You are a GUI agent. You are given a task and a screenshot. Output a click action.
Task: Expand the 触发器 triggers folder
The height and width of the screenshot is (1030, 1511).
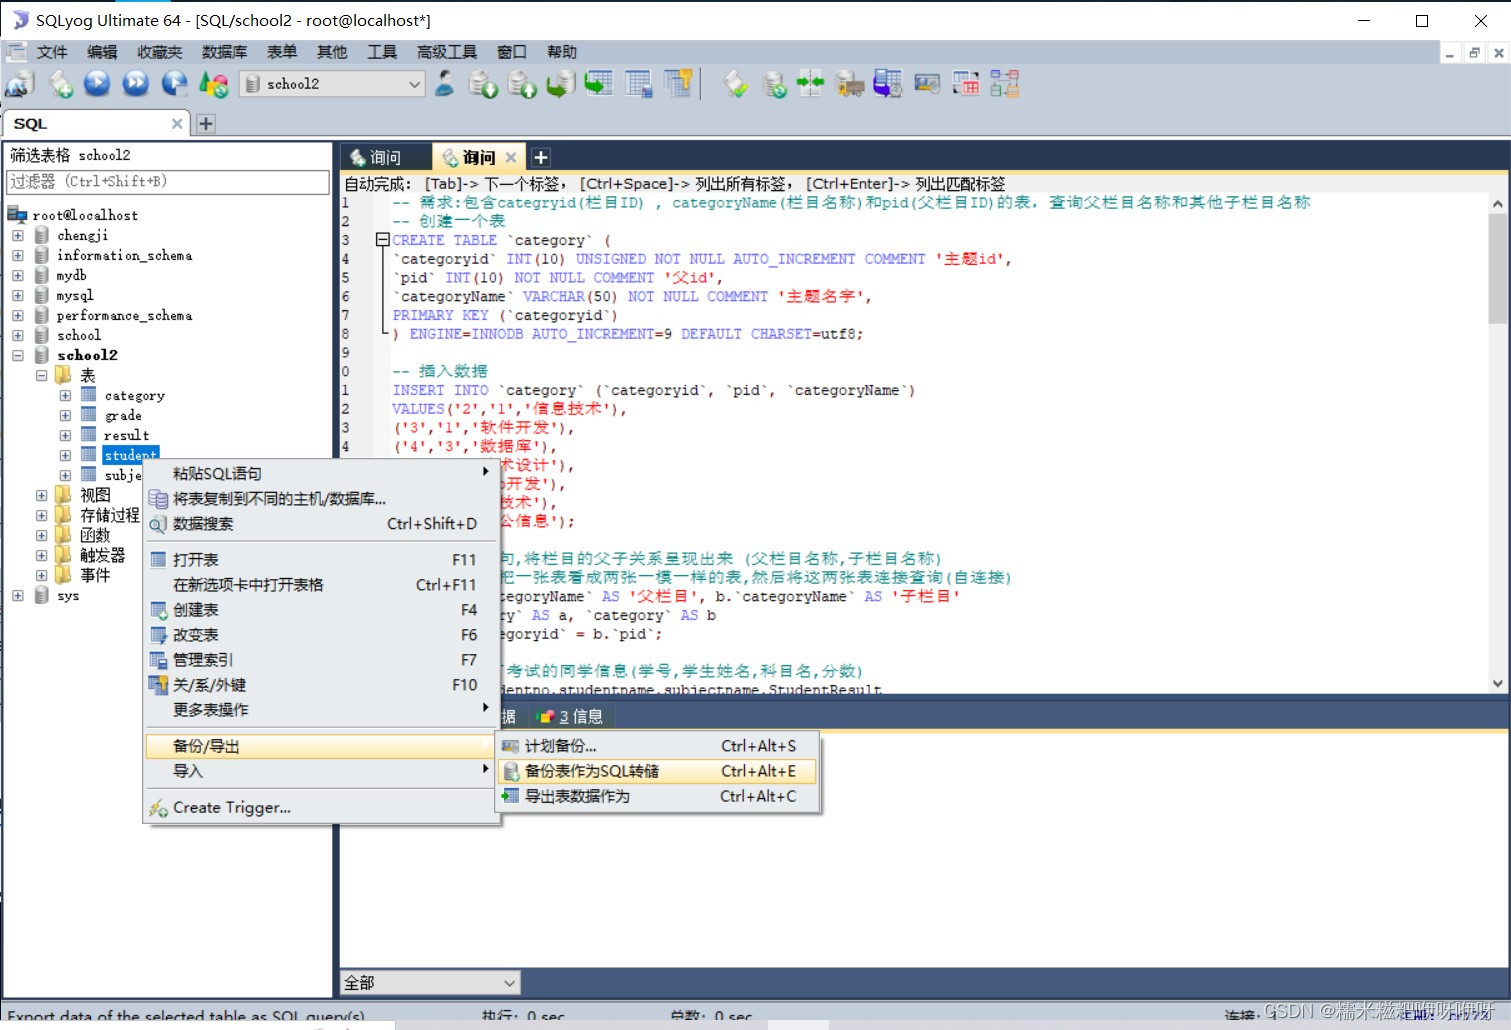(x=41, y=555)
